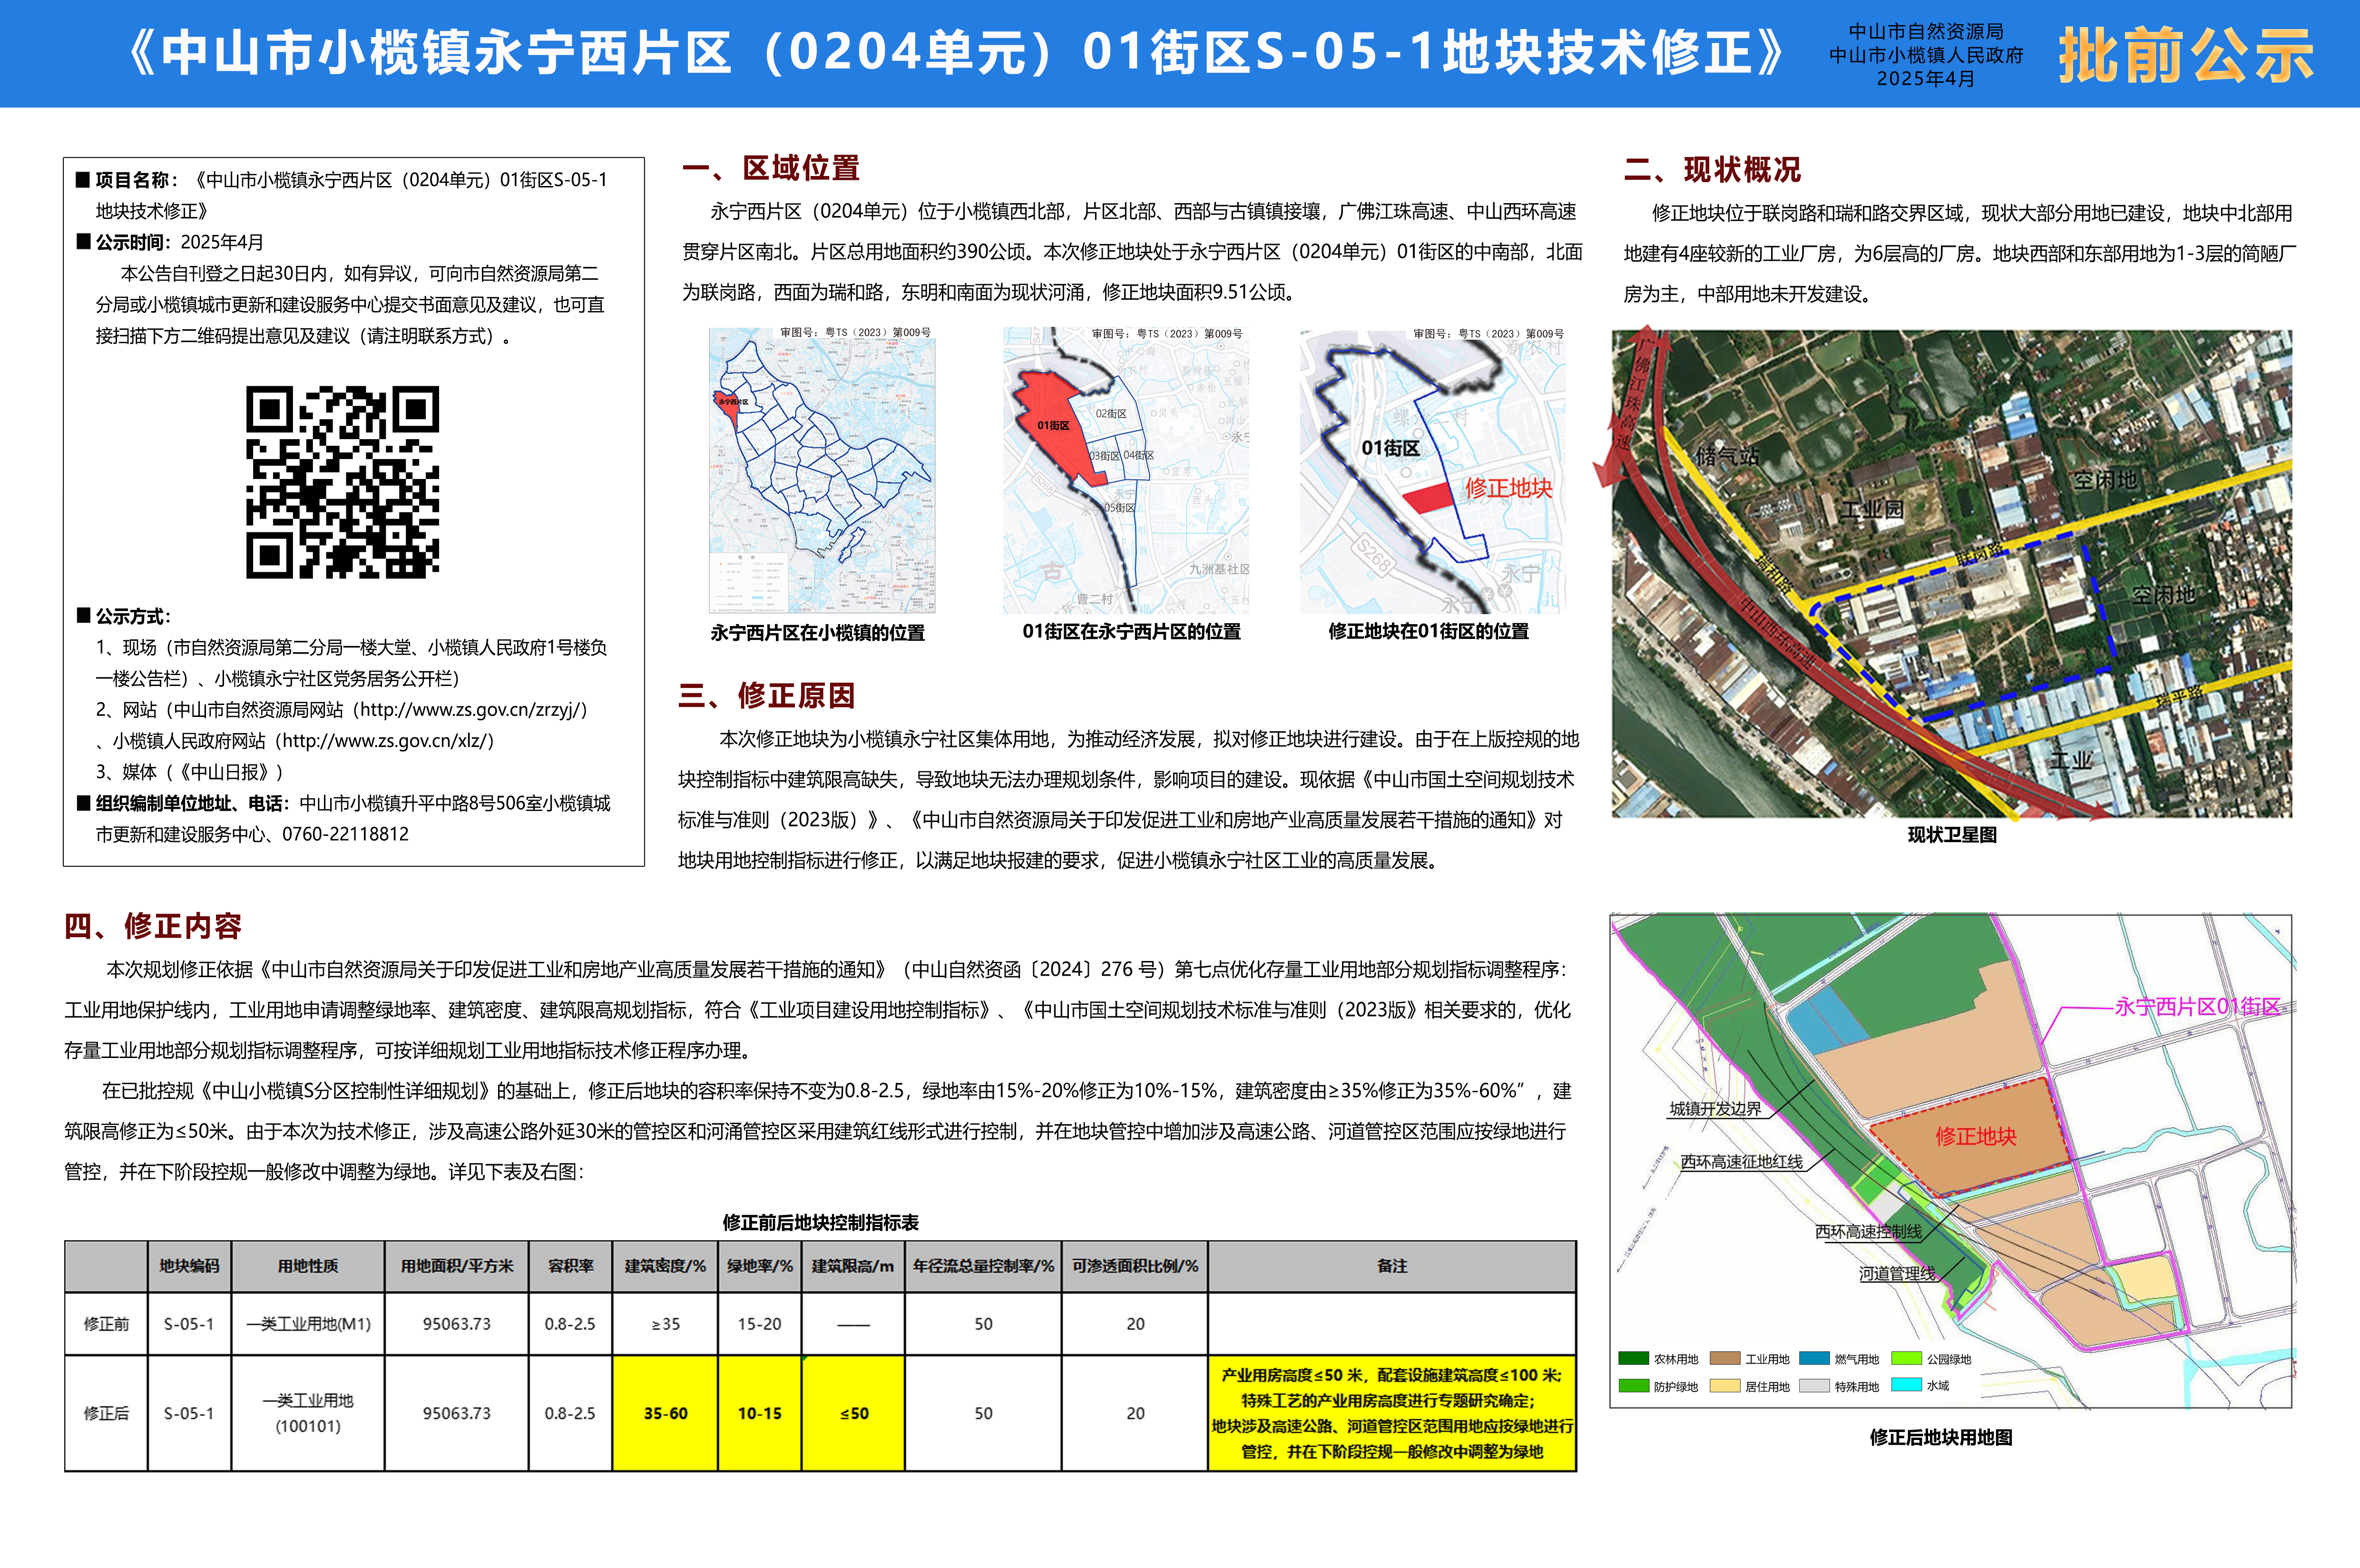This screenshot has height=1568, width=2360.
Task: Click the QR code for feedback submission
Action: [x=343, y=482]
